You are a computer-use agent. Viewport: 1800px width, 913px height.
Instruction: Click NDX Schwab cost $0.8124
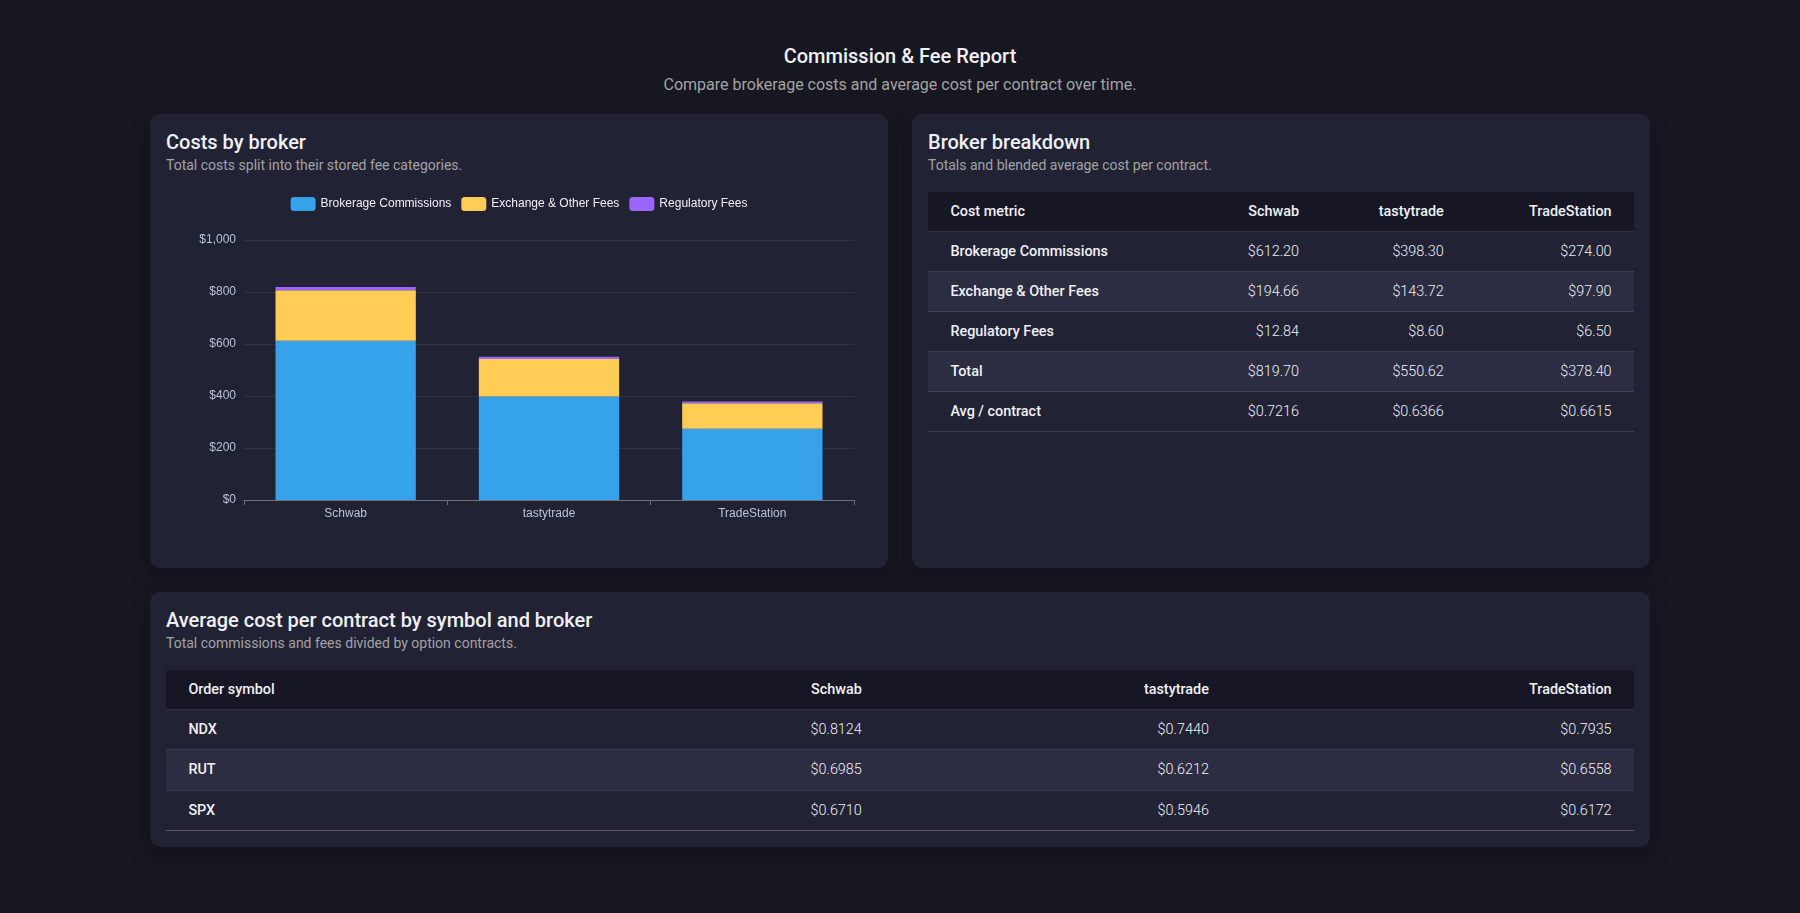[x=836, y=729]
